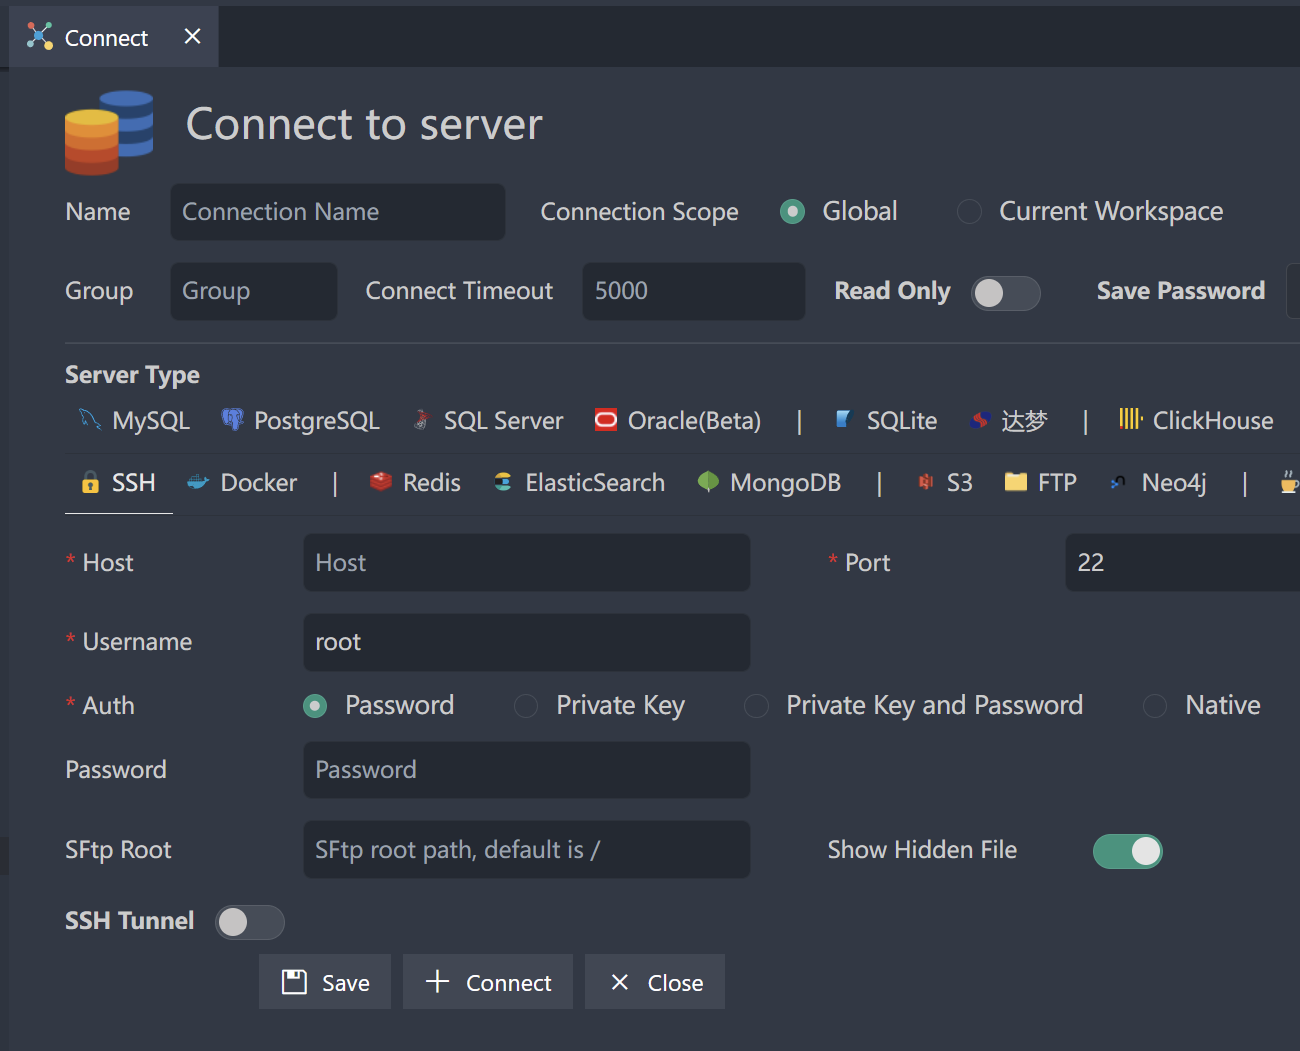Enable SSH Tunnel

click(249, 922)
